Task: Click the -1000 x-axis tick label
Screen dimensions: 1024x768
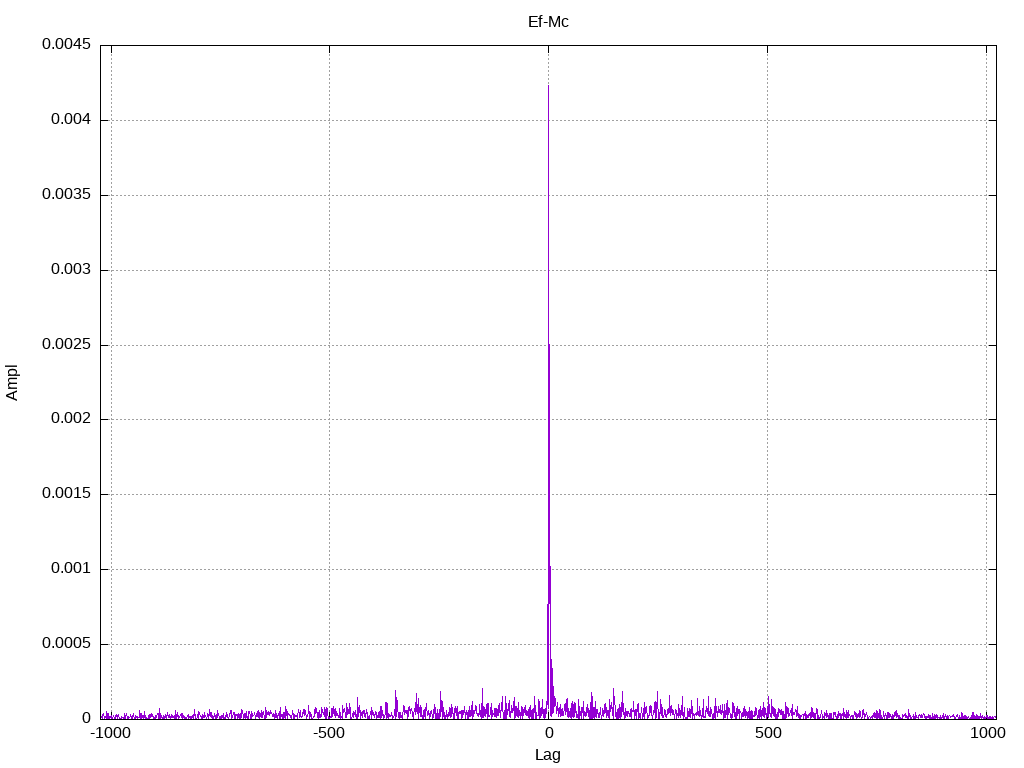Action: coord(110,733)
